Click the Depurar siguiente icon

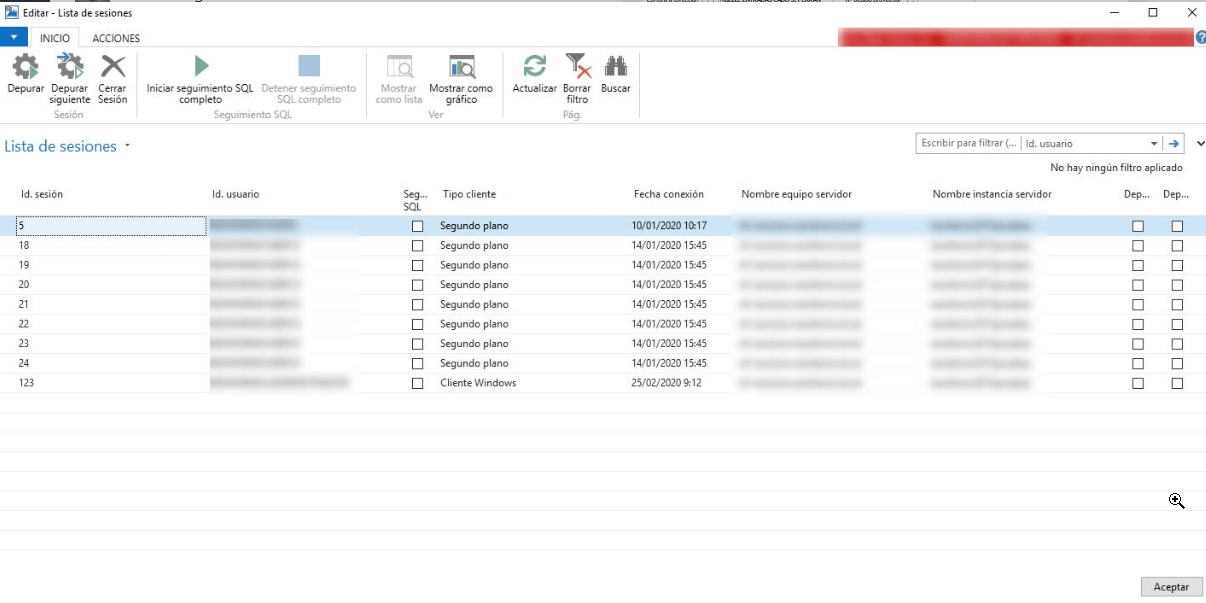70,68
